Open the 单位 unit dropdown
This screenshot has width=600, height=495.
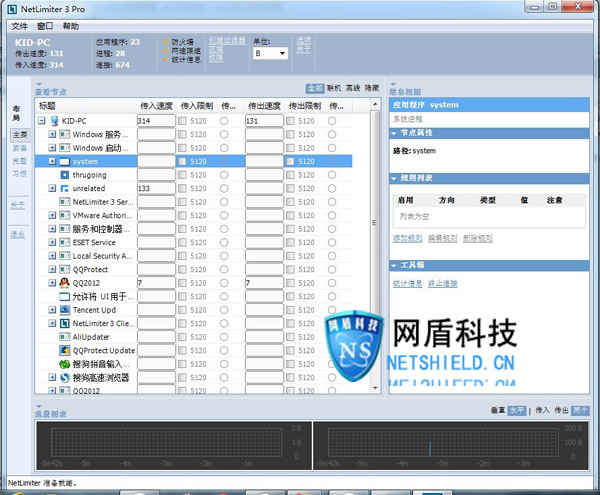pyautogui.click(x=271, y=53)
